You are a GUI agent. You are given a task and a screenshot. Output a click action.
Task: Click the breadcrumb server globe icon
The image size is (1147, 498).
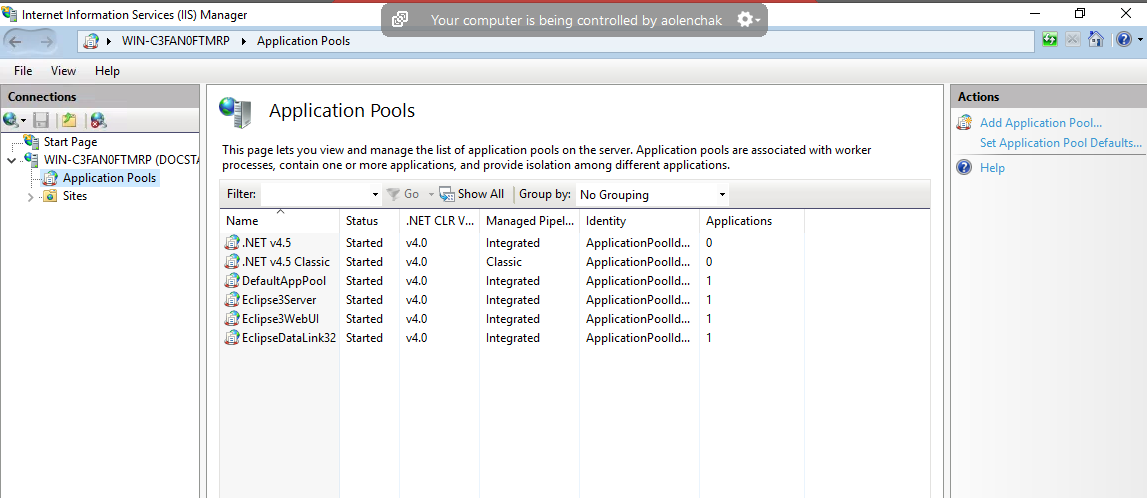(x=91, y=41)
